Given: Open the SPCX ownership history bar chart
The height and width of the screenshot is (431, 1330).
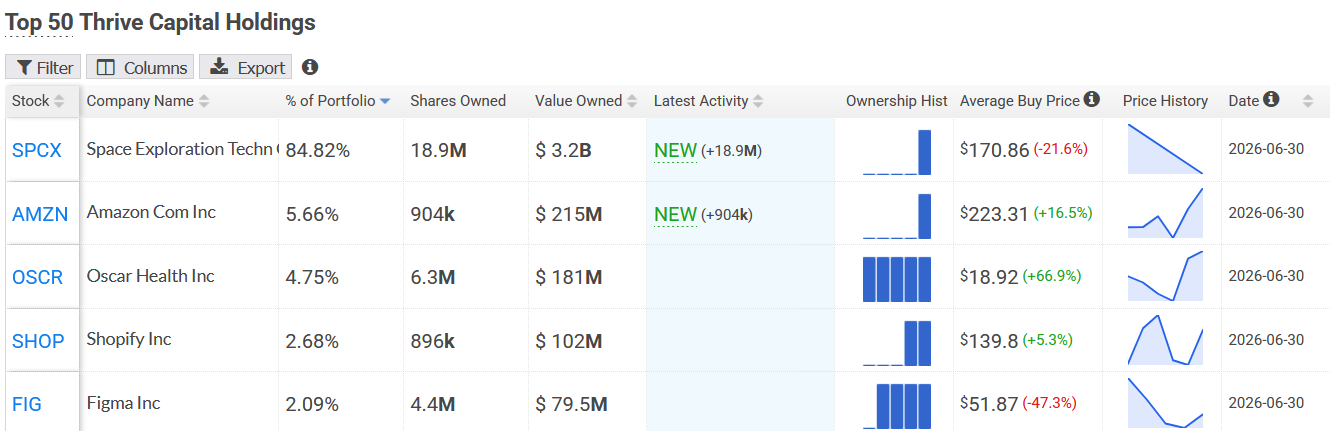Looking at the screenshot, I should tap(897, 152).
